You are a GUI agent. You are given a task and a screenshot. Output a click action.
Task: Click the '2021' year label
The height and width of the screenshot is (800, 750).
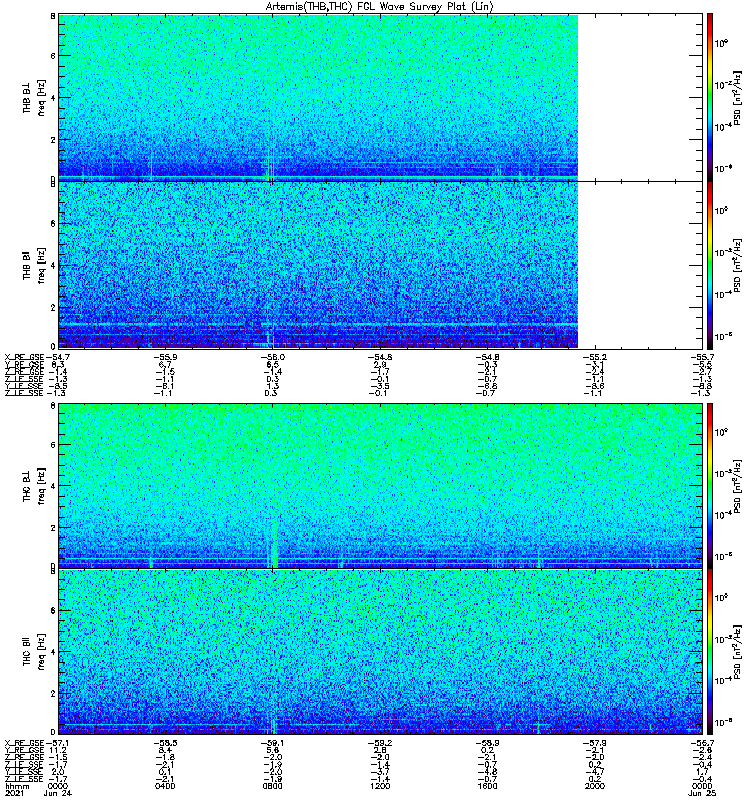point(15,793)
